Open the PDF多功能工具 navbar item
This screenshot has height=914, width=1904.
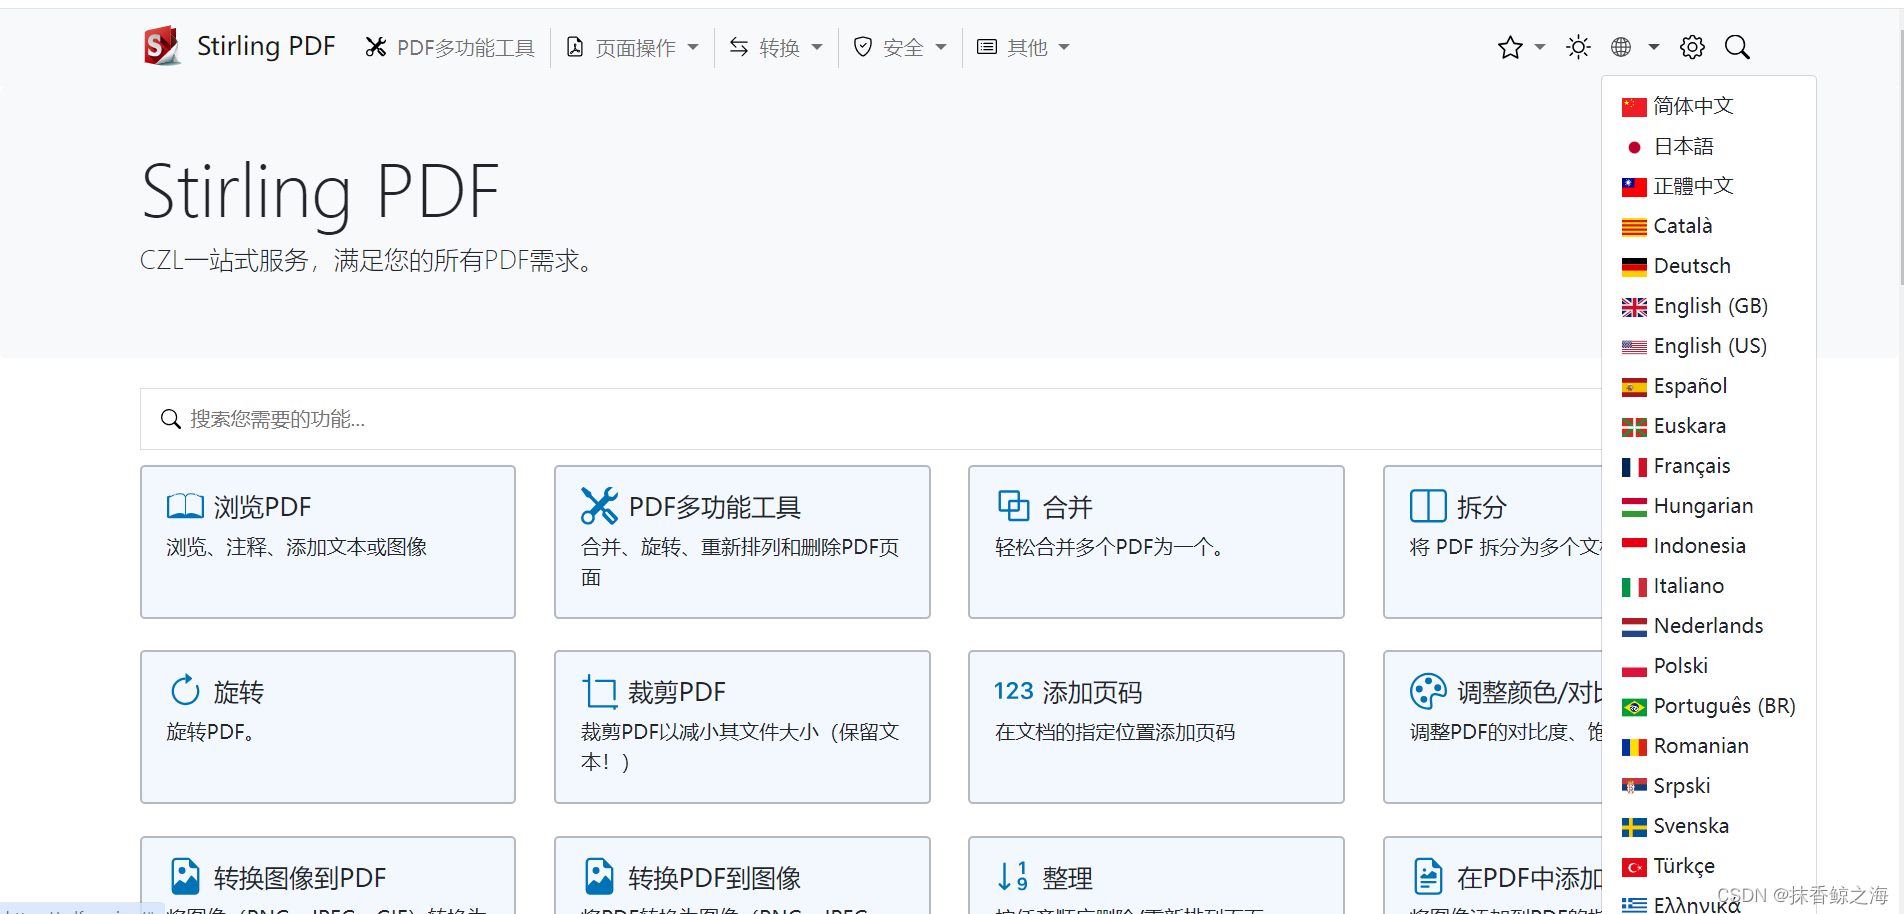click(x=450, y=47)
